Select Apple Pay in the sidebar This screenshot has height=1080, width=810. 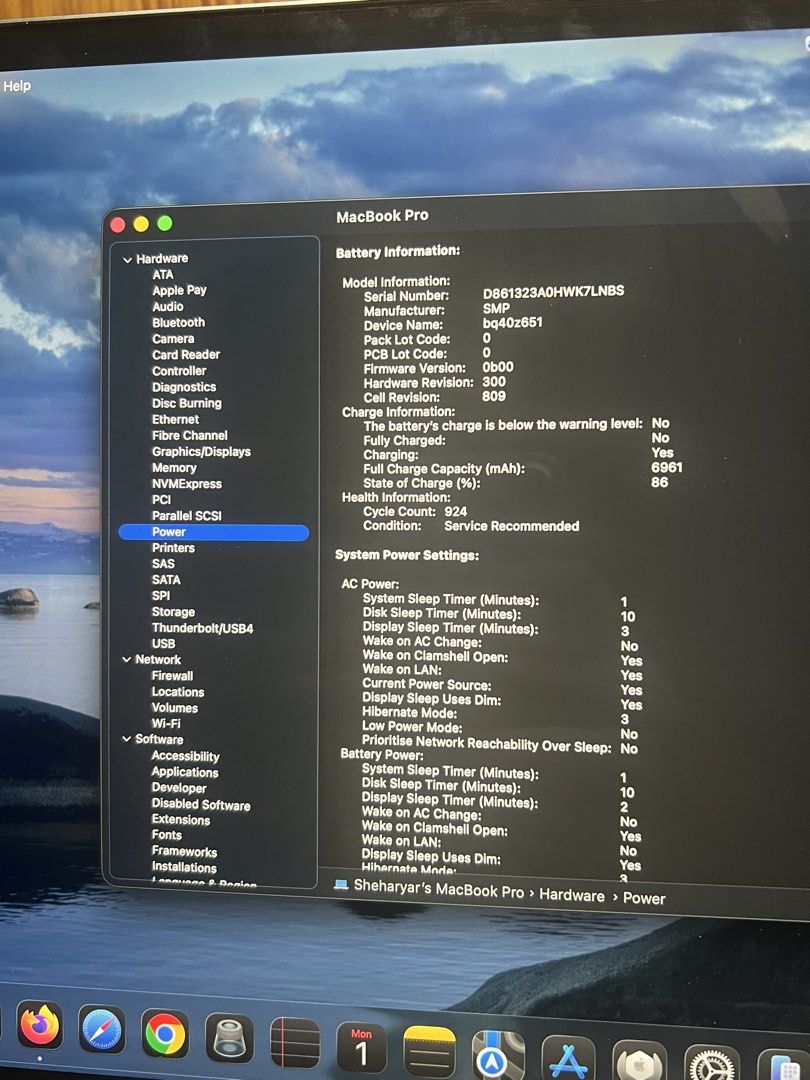click(179, 290)
